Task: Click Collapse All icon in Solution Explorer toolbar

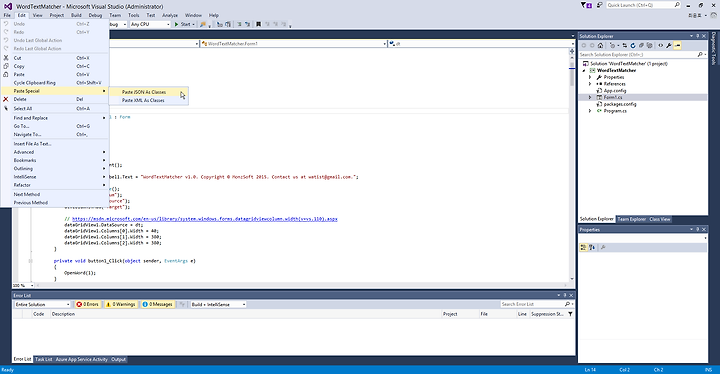Action: point(641,45)
